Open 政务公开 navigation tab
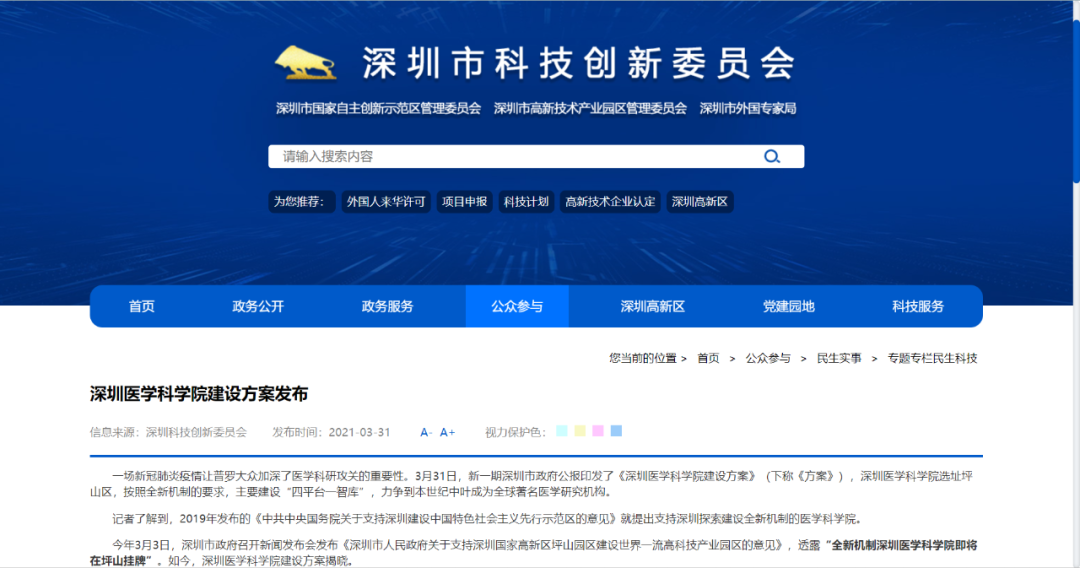 click(x=258, y=306)
